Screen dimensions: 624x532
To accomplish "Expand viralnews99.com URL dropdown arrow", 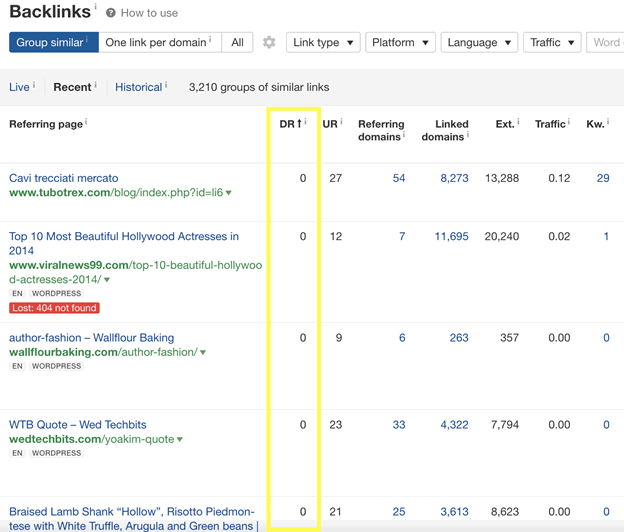I will coord(107,280).
